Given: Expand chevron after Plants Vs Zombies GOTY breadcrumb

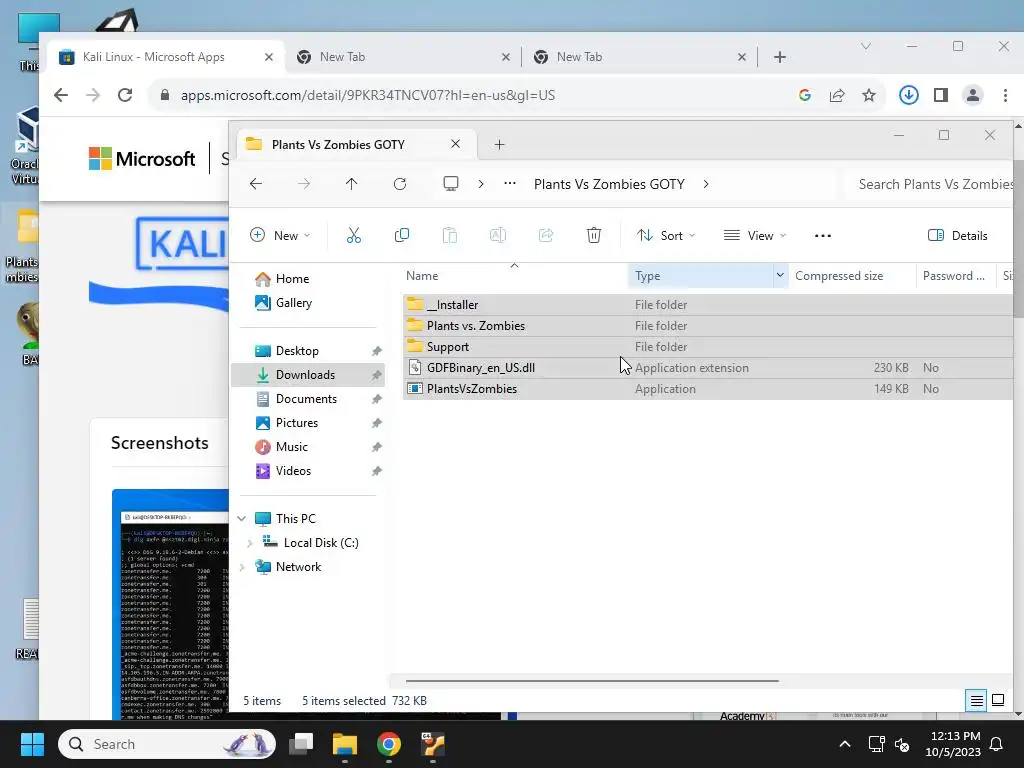Looking at the screenshot, I should click(x=706, y=184).
